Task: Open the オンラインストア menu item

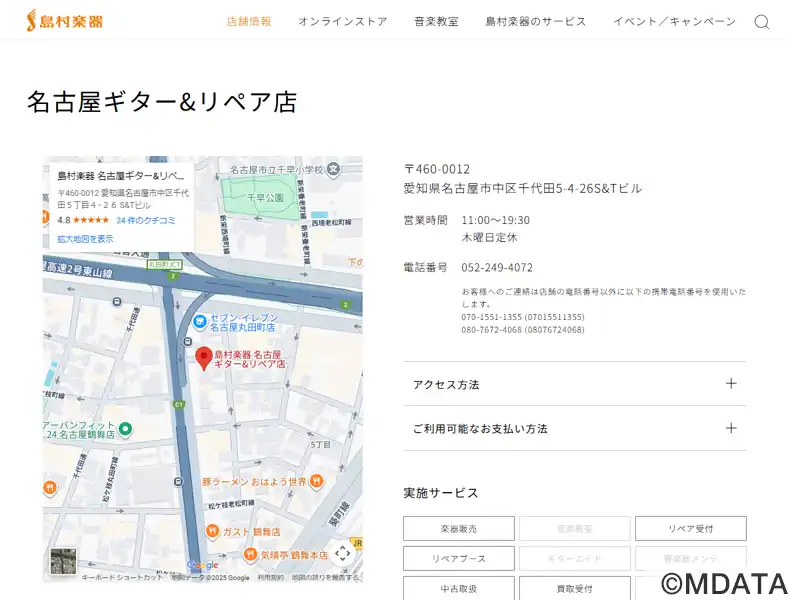Action: (342, 22)
